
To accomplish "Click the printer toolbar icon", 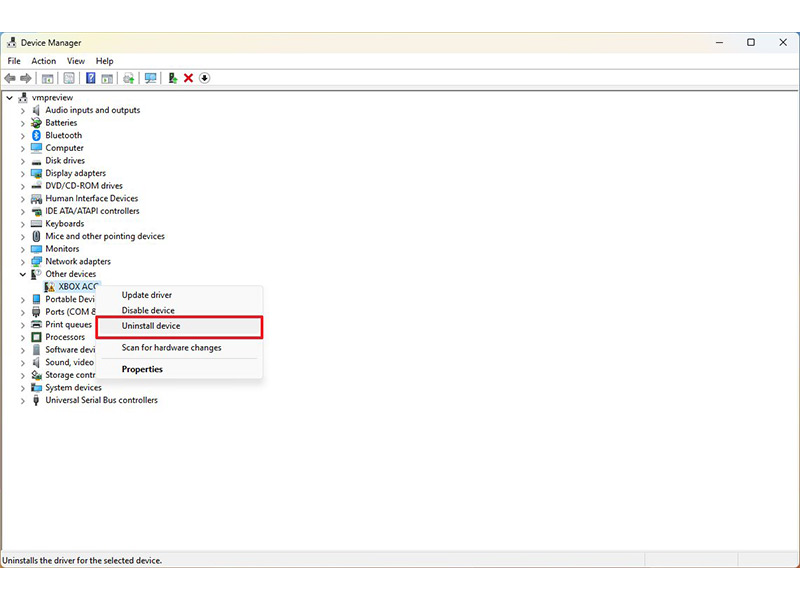I will [x=129, y=78].
